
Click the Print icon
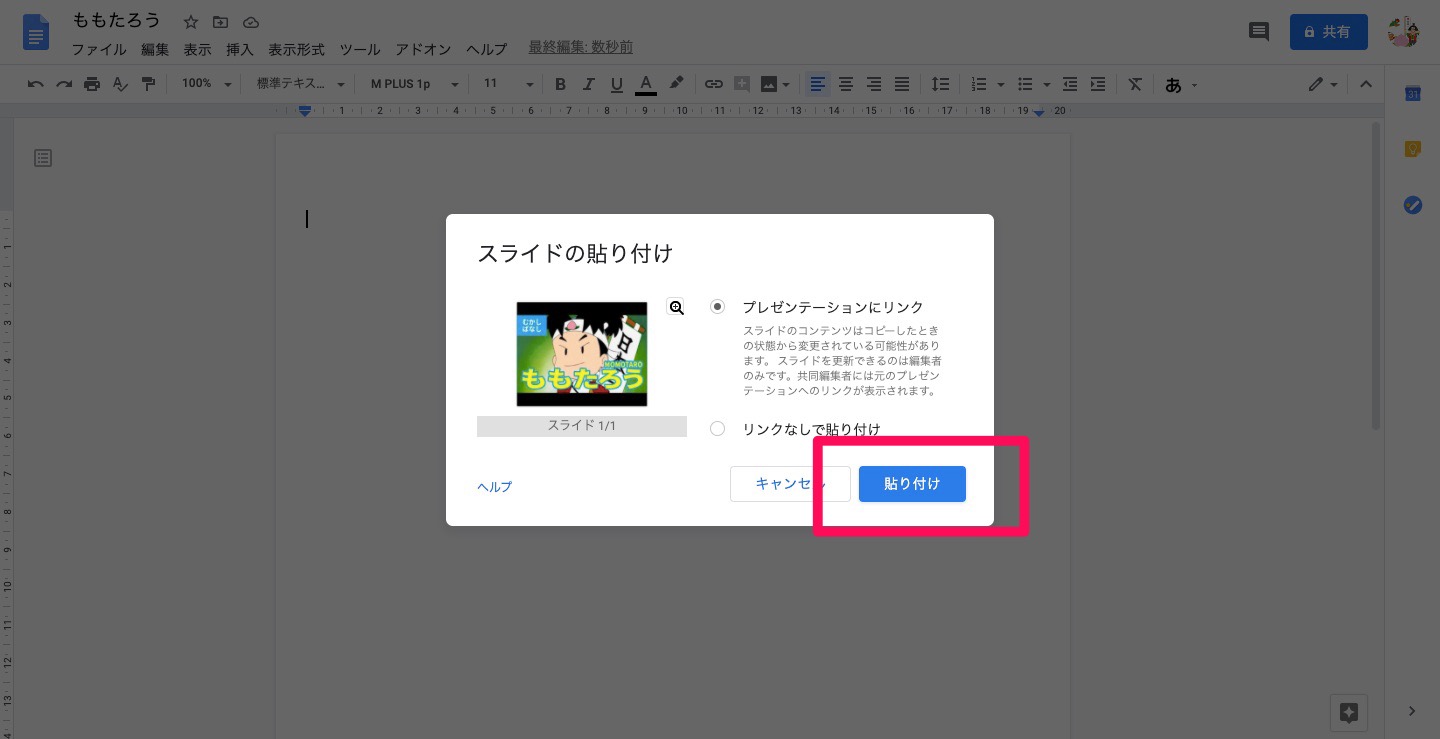pyautogui.click(x=92, y=84)
